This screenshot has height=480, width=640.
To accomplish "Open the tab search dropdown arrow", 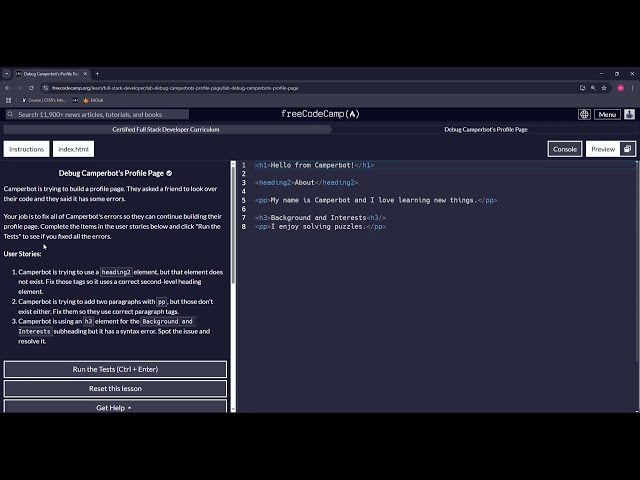I will (7, 74).
